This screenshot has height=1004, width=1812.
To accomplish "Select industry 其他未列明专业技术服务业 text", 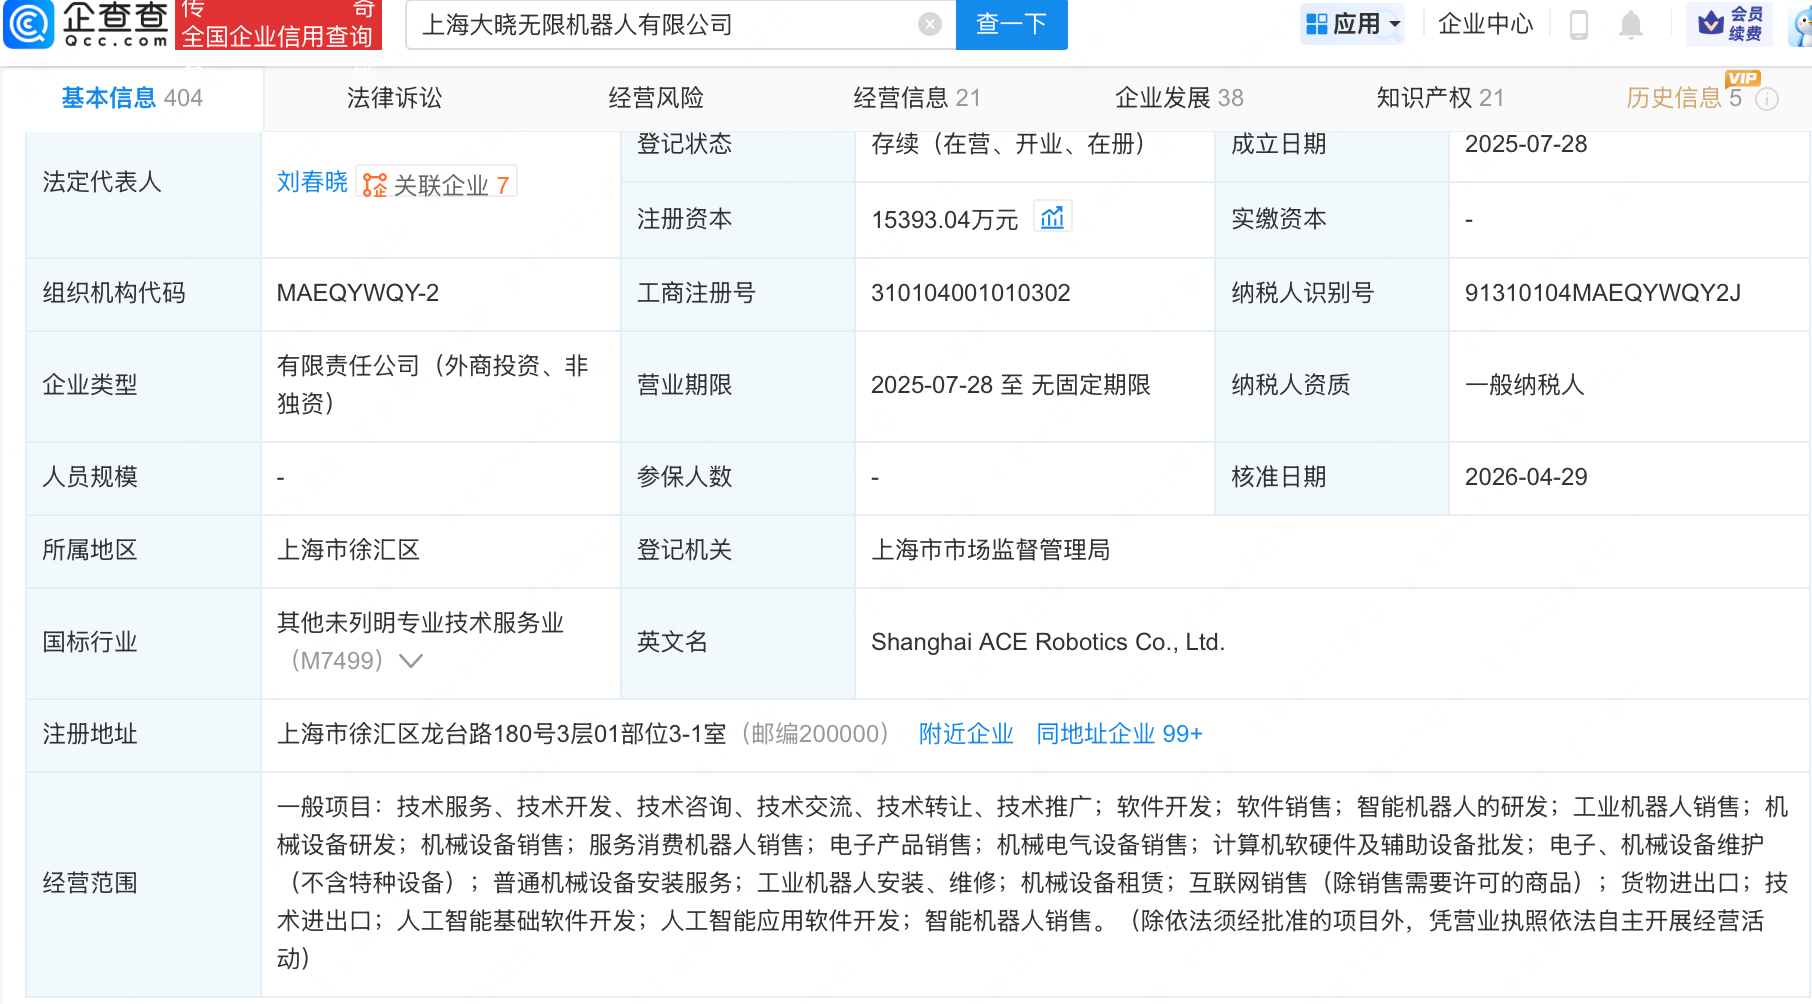I will click(420, 623).
